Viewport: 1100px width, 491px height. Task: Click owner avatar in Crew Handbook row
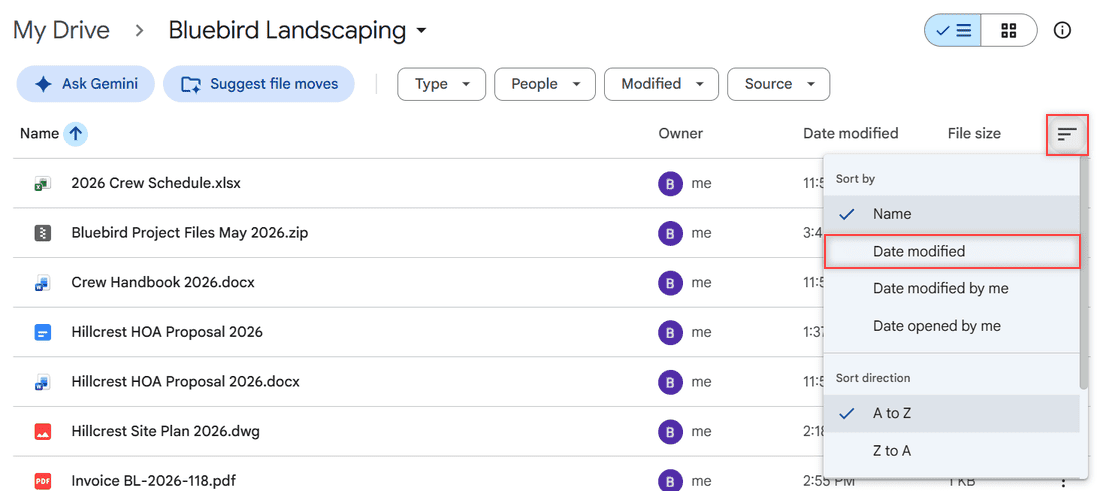670,283
